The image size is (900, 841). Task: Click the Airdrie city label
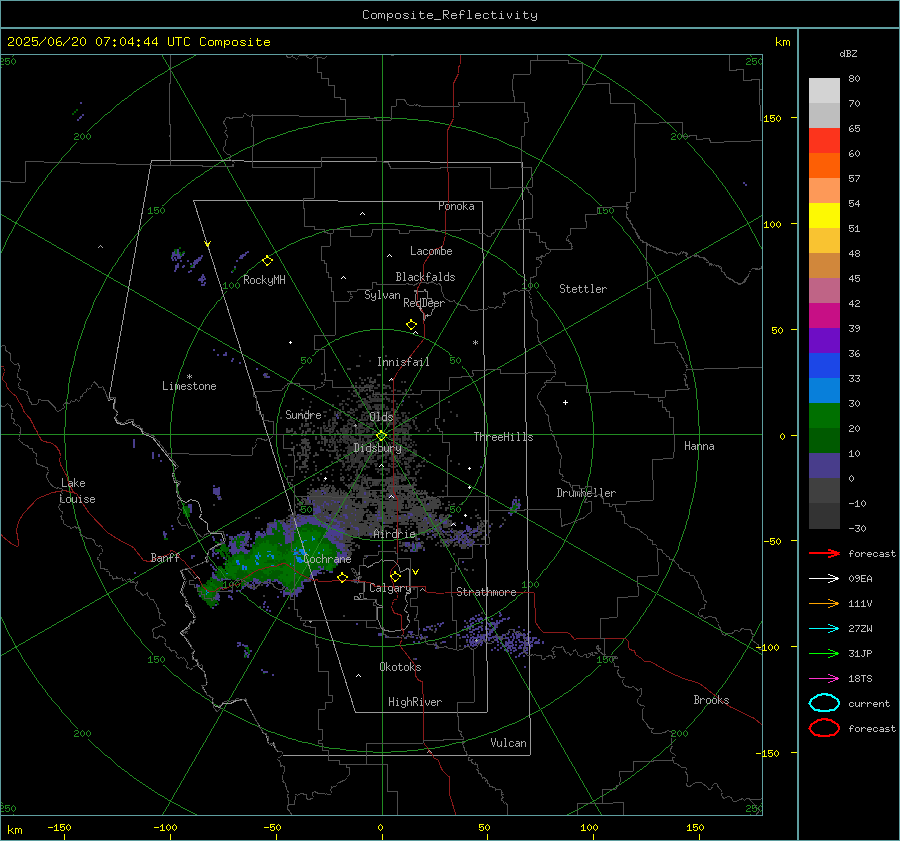394,534
